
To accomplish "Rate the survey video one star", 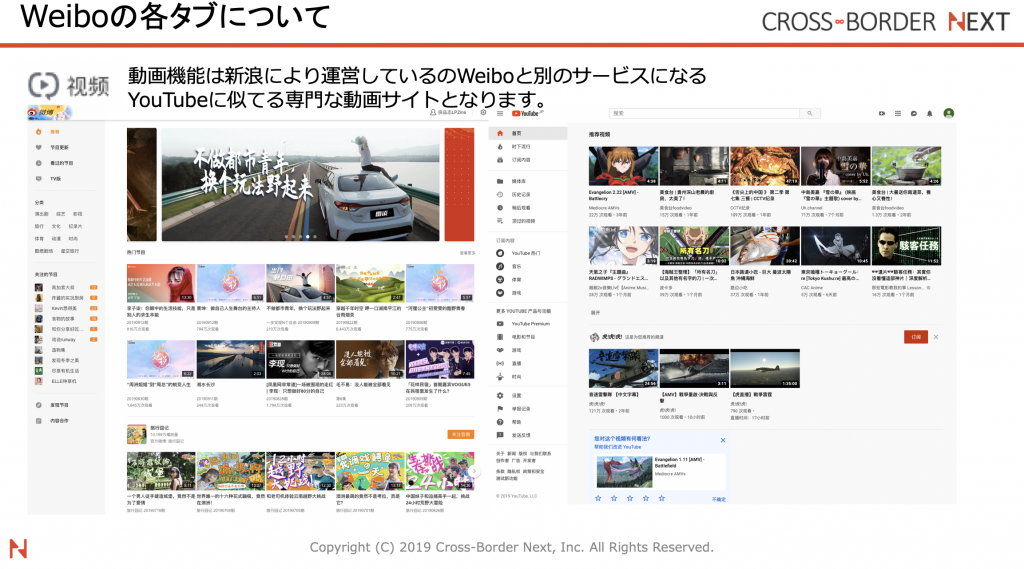I will pos(598,498).
